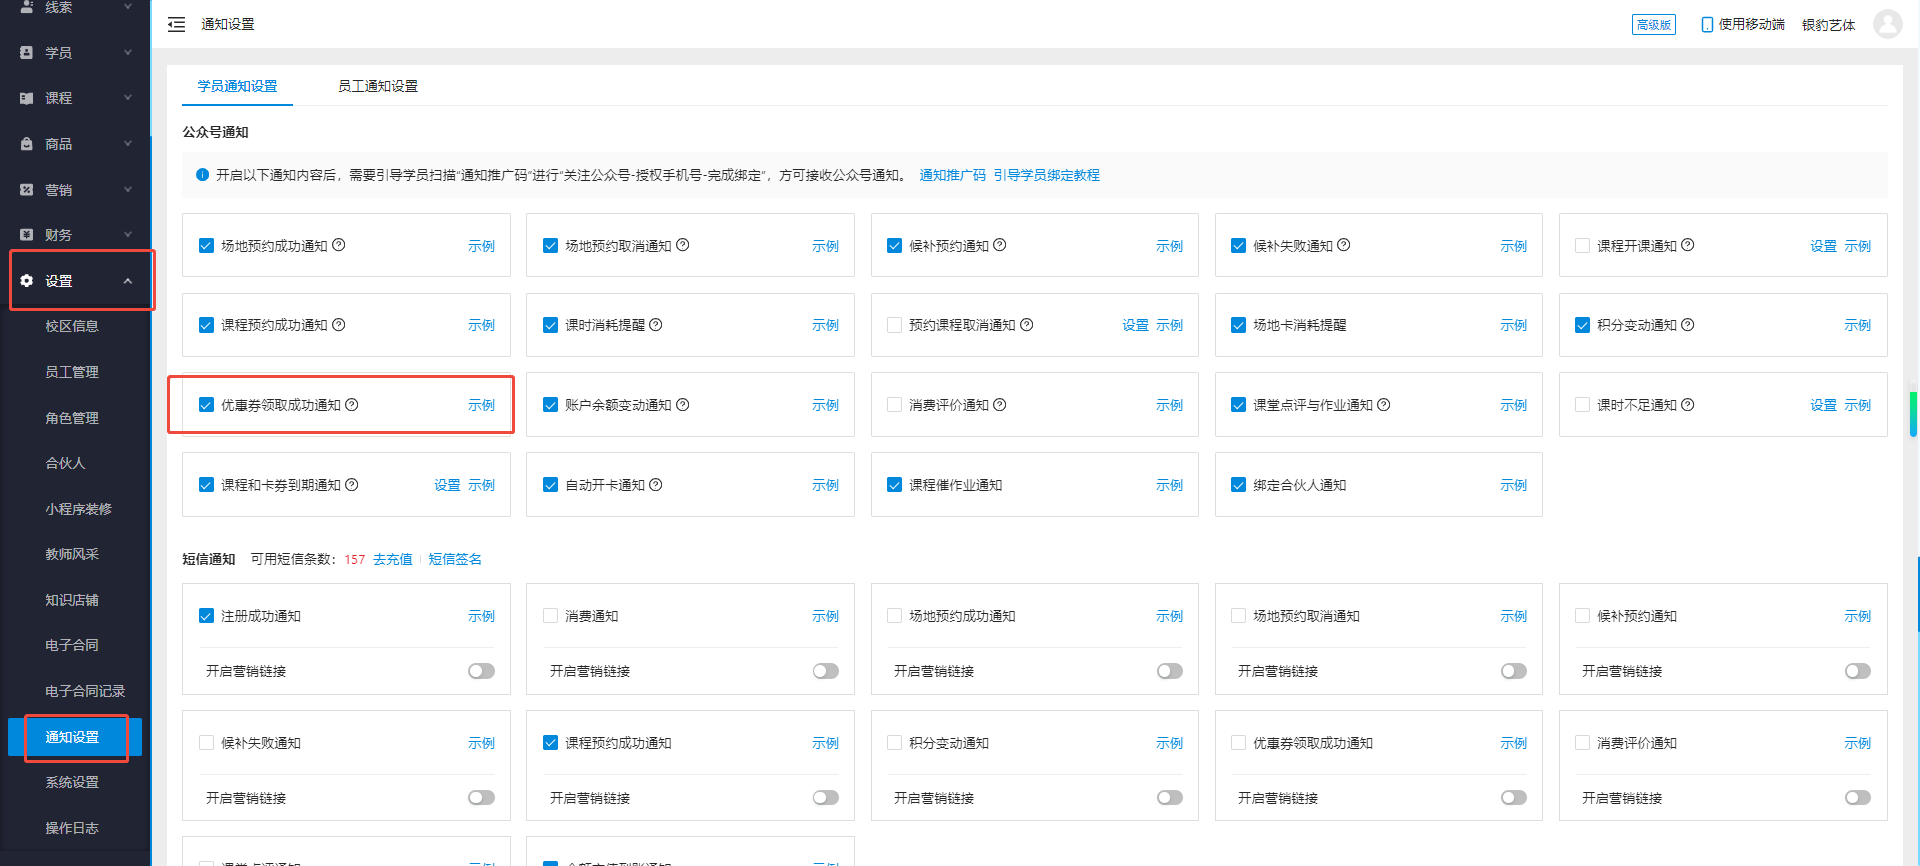Viewport: 1920px width, 866px height.
Task: Open the 引导学员绑定教程 link
Action: point(1046,175)
